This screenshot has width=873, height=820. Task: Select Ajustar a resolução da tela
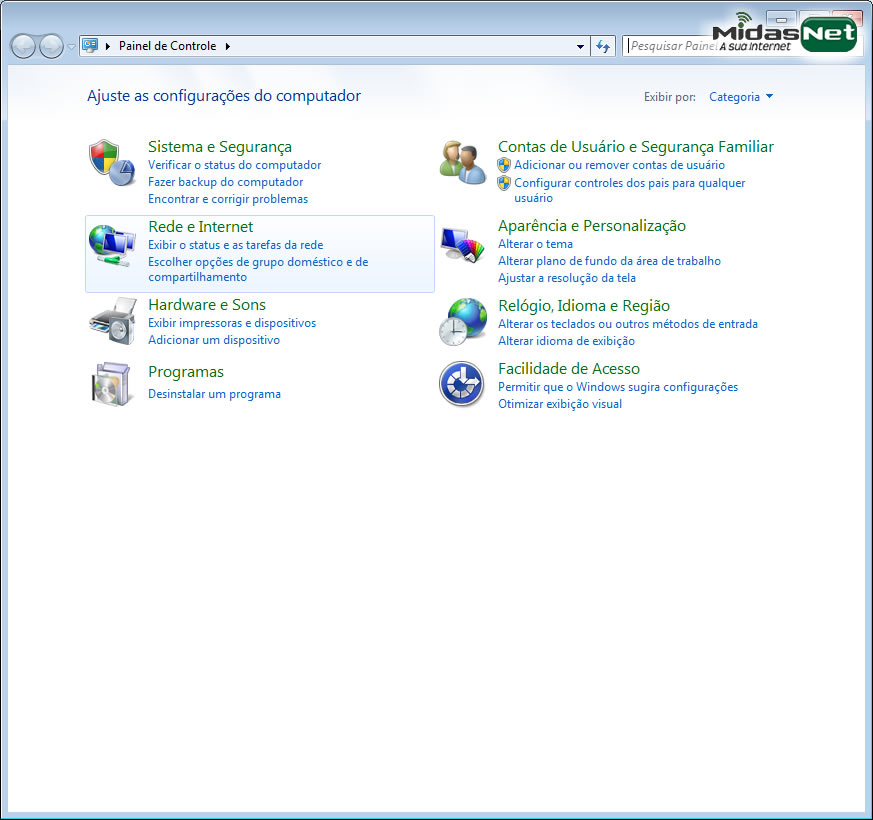566,278
